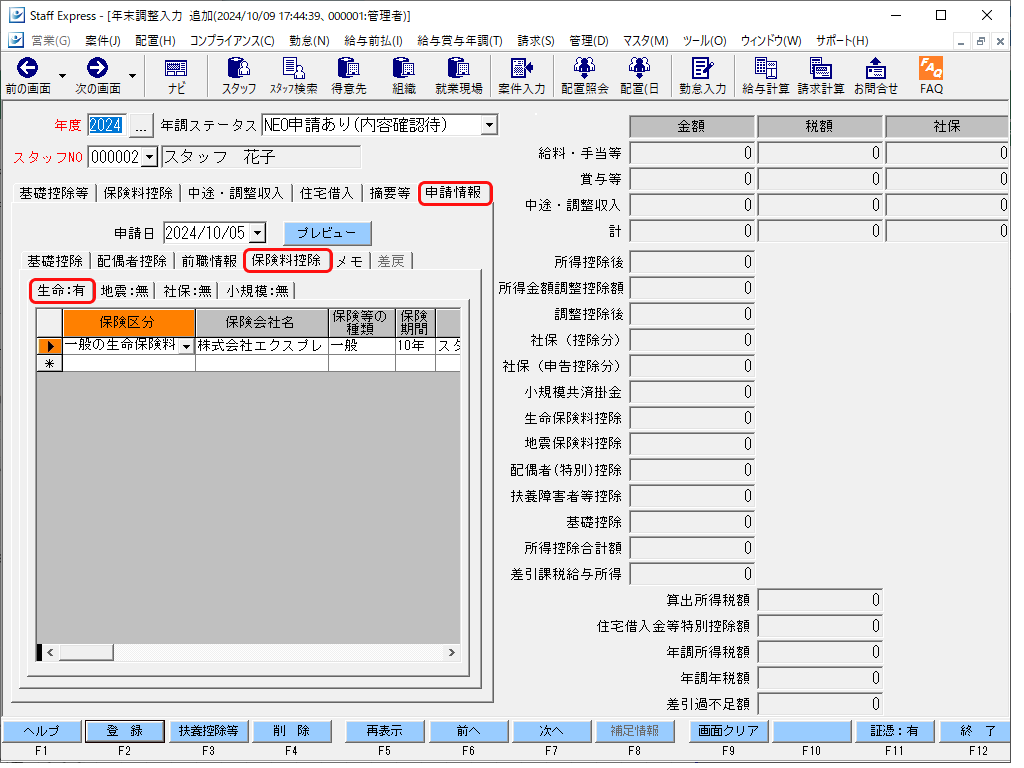1024x768 pixels.
Task: Click the スタッフ toolbar icon
Action: [x=239, y=75]
